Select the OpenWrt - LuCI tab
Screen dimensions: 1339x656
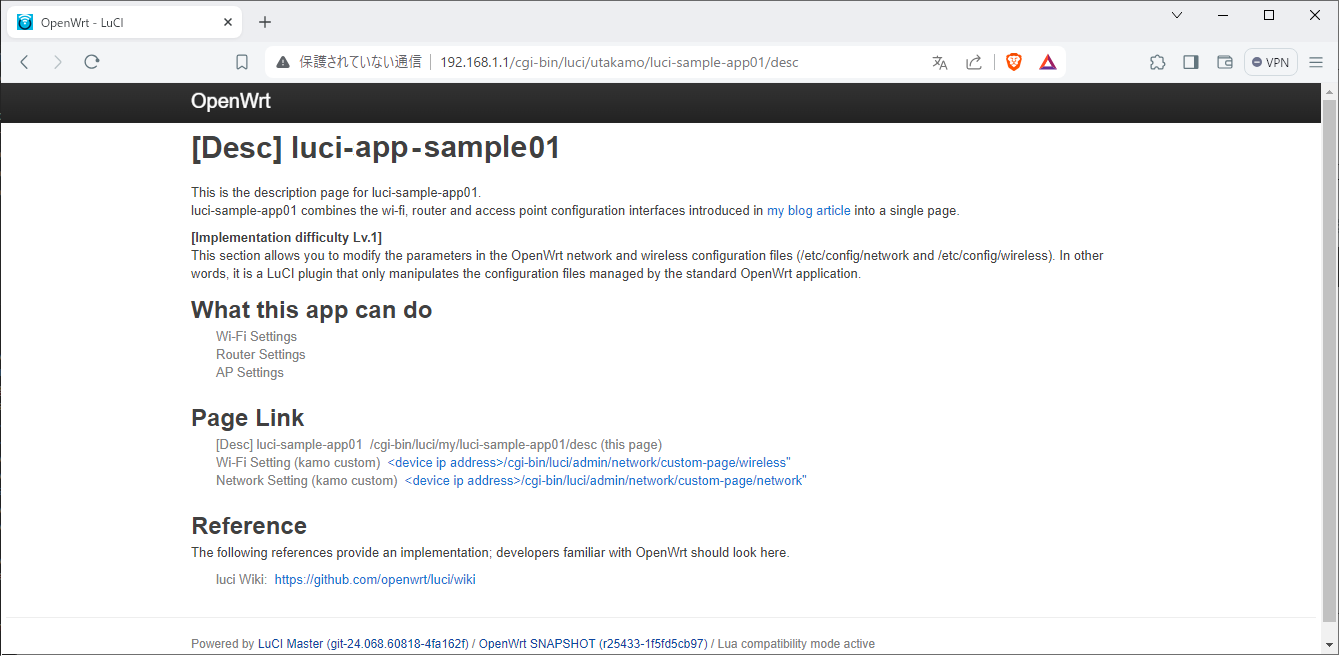(x=125, y=22)
